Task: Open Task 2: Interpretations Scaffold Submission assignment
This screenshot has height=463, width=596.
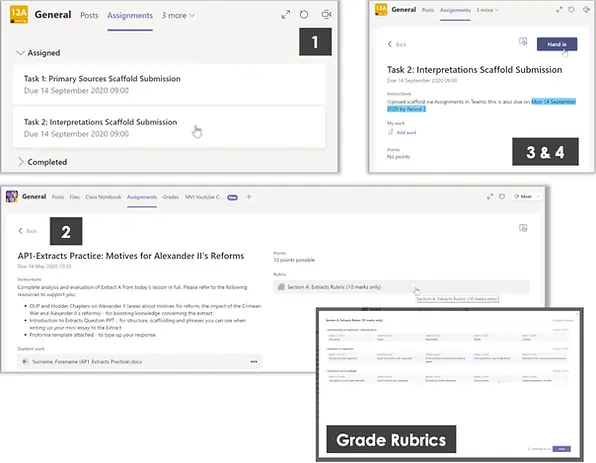Action: coord(169,127)
